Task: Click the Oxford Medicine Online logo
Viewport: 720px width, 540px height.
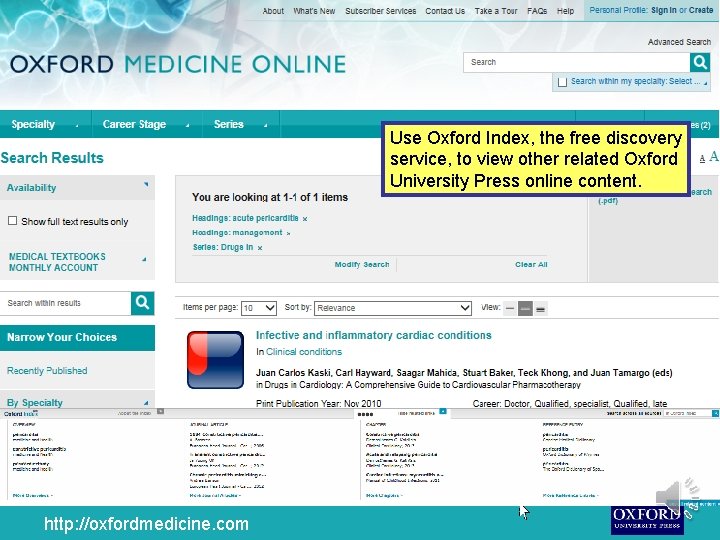Action: click(178, 64)
